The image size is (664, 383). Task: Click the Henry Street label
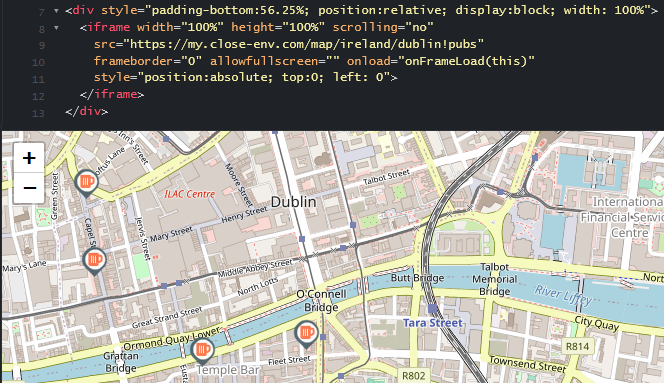coord(244,215)
